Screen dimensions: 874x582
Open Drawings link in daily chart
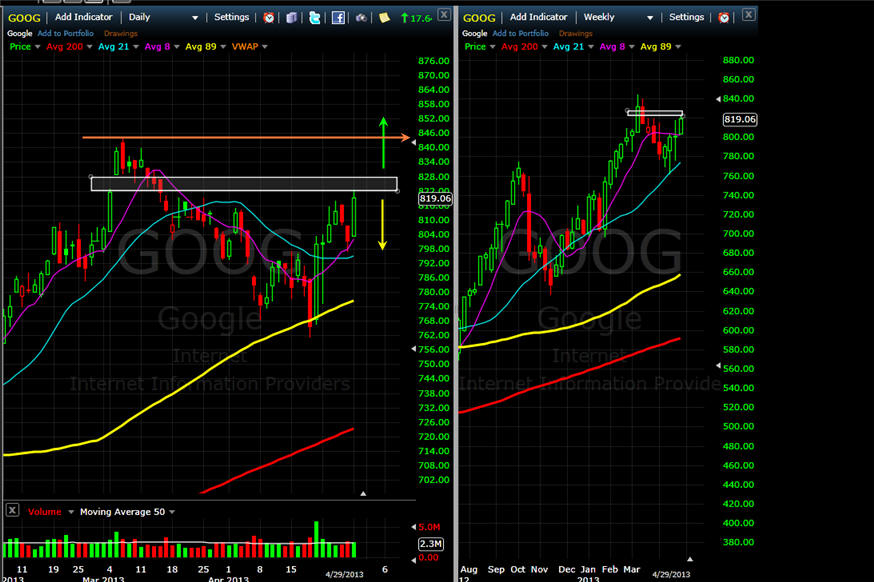coord(120,33)
